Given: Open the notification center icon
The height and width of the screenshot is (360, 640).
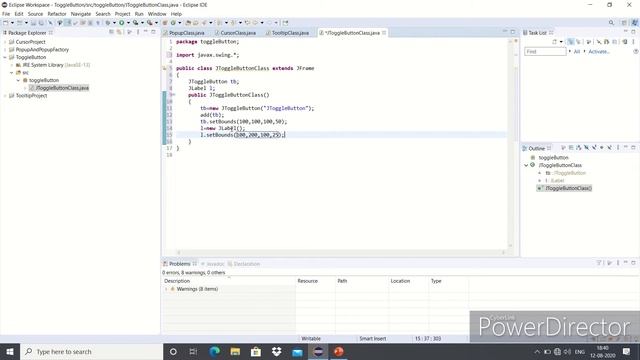Looking at the screenshot, I should click(627, 351).
